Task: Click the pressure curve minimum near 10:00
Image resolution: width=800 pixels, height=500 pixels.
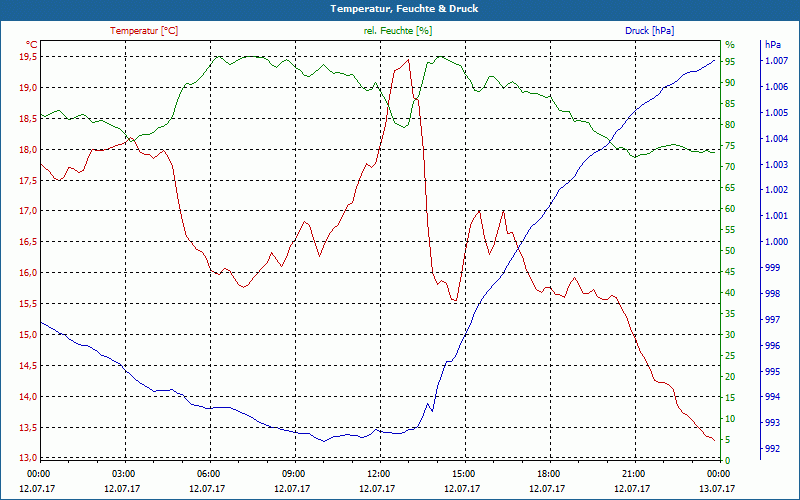Action: click(323, 441)
